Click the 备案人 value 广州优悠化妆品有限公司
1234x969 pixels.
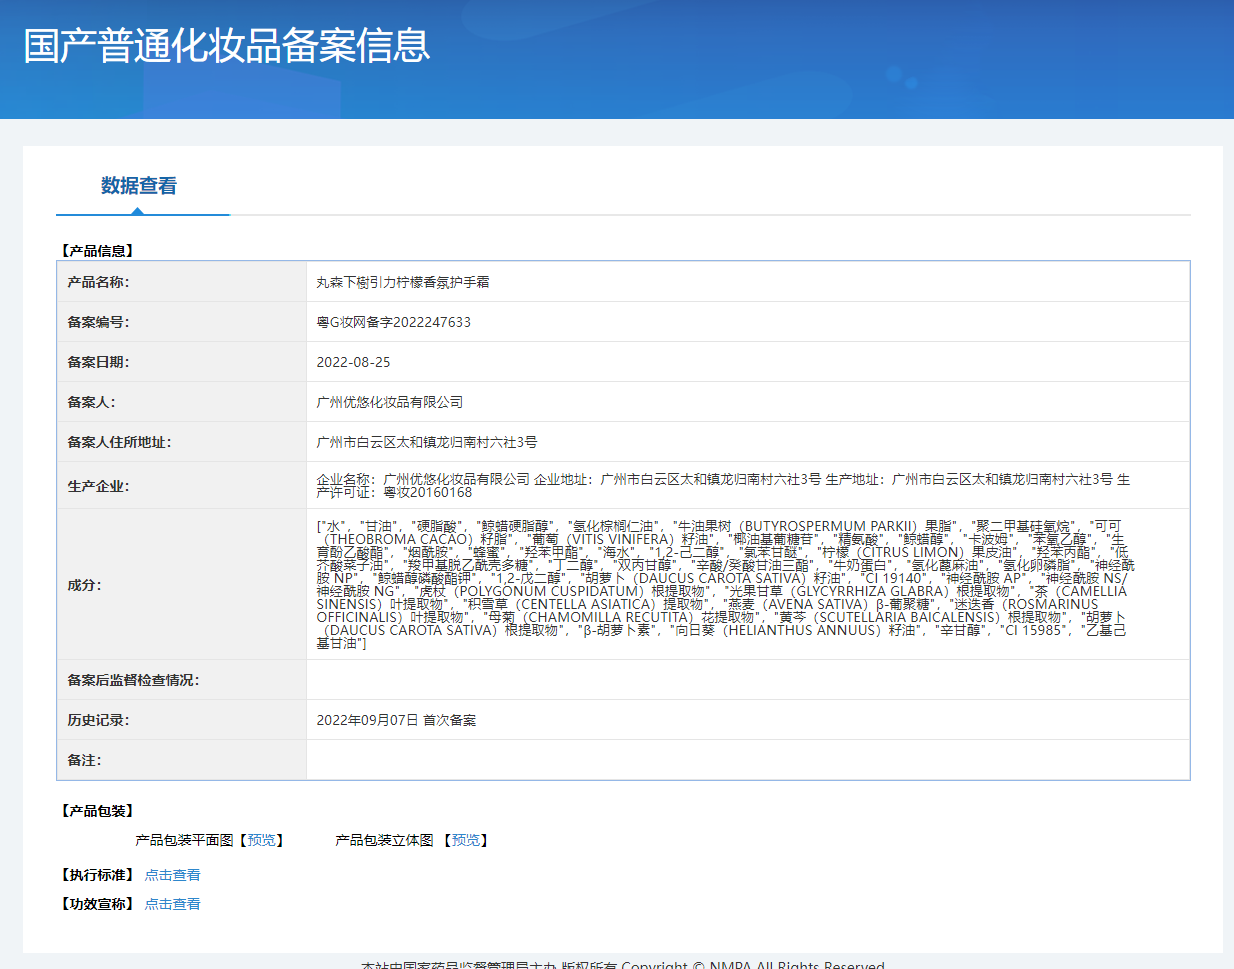389,402
